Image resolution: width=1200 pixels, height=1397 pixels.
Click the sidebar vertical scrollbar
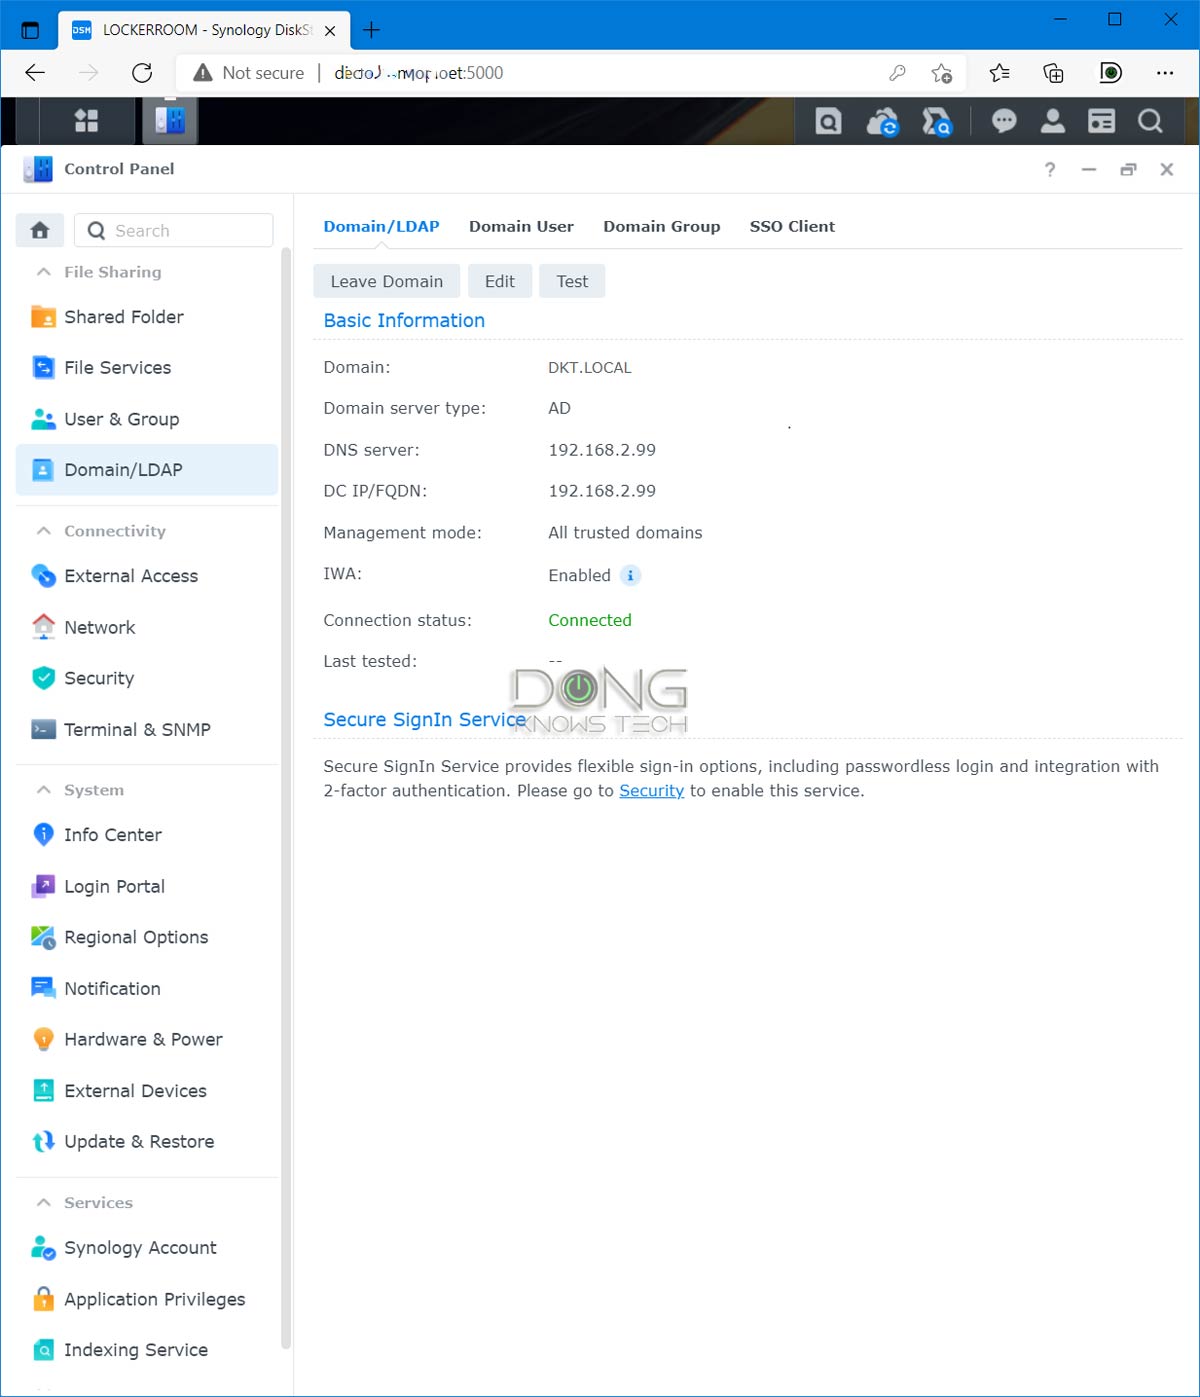click(286, 800)
